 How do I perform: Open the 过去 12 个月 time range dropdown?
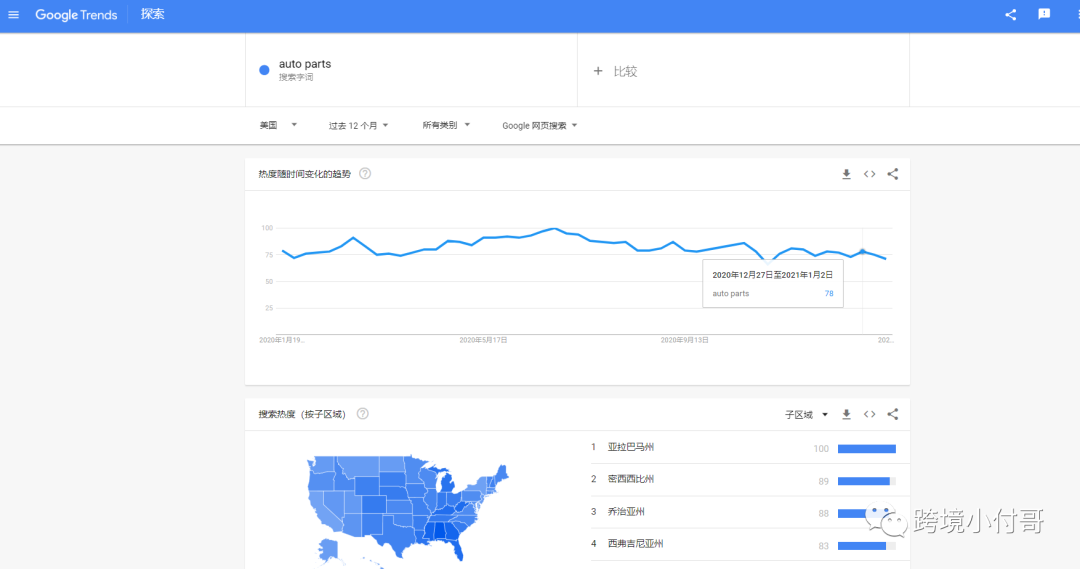(358, 125)
